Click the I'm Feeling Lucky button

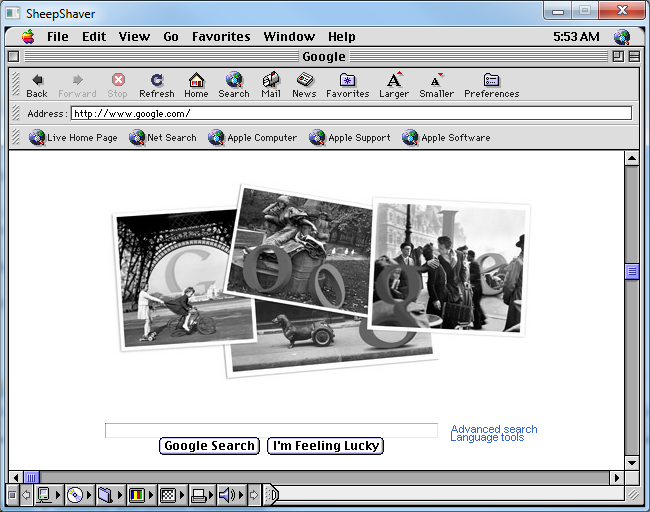point(325,446)
